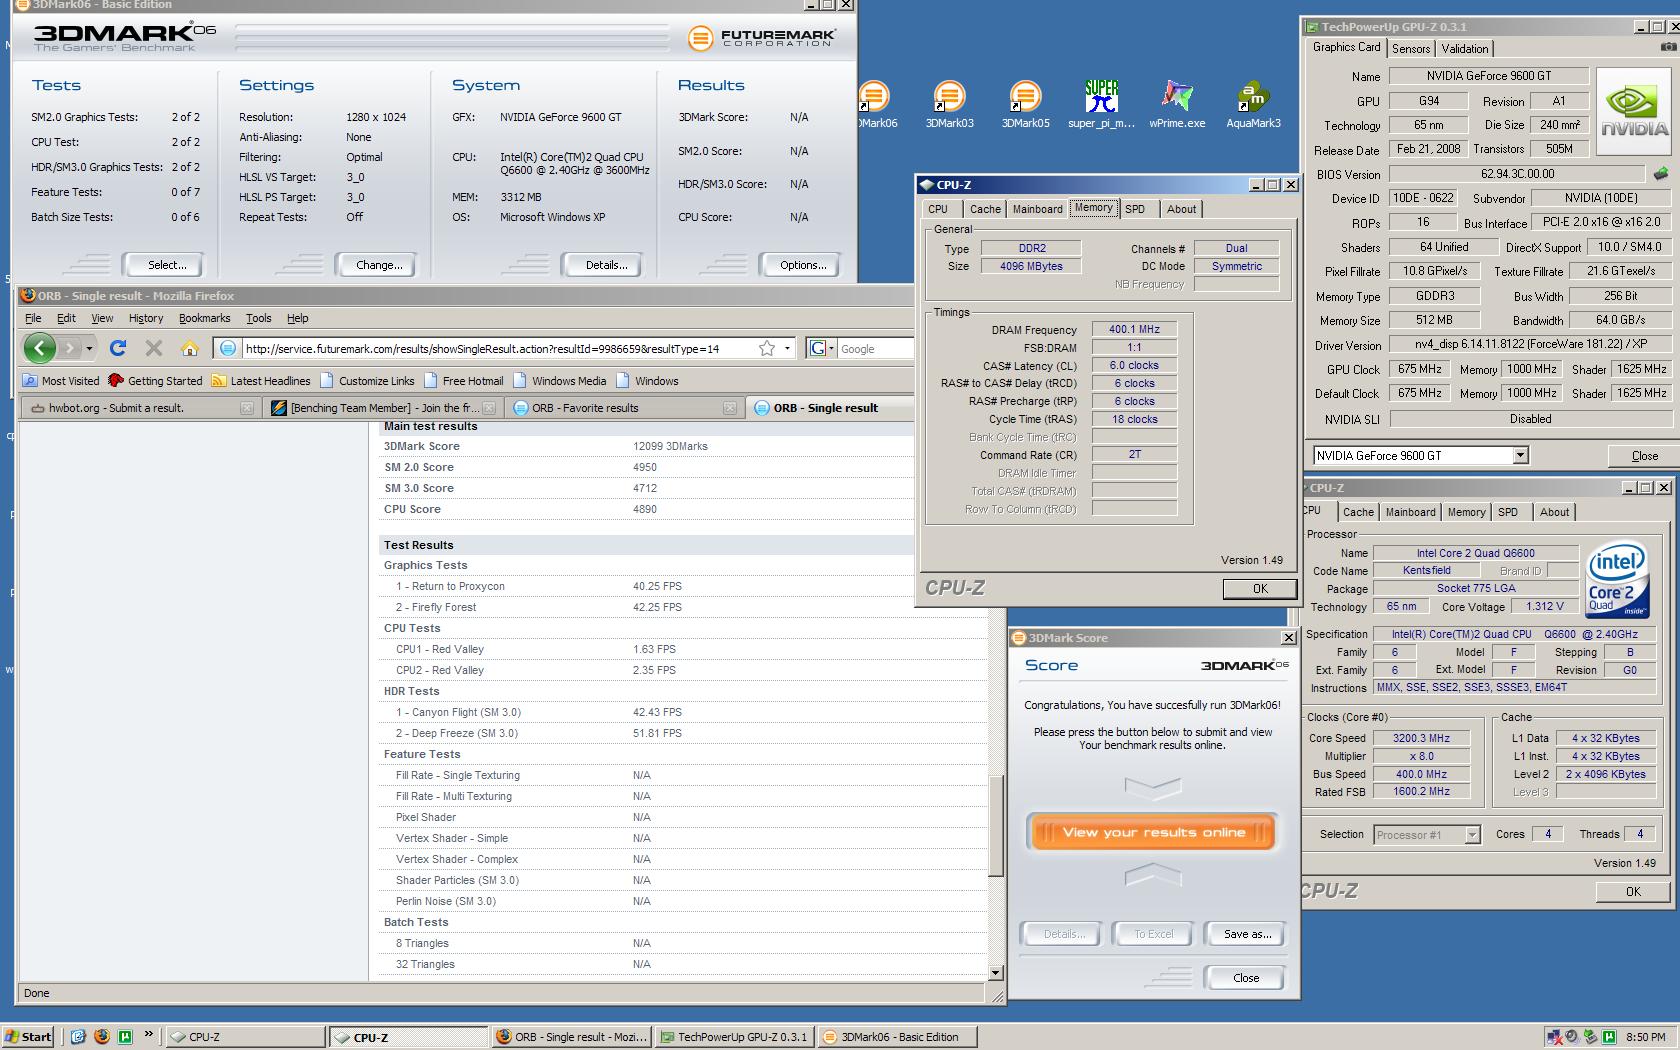
Task: Switch to hwbot.org Submit a result tab
Action: (x=139, y=408)
